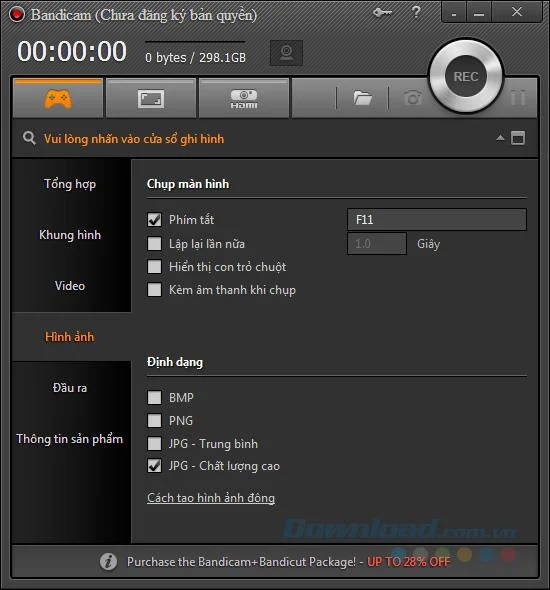This screenshot has width=550, height=590.
Task: Start recording with the REC button
Action: [x=466, y=76]
